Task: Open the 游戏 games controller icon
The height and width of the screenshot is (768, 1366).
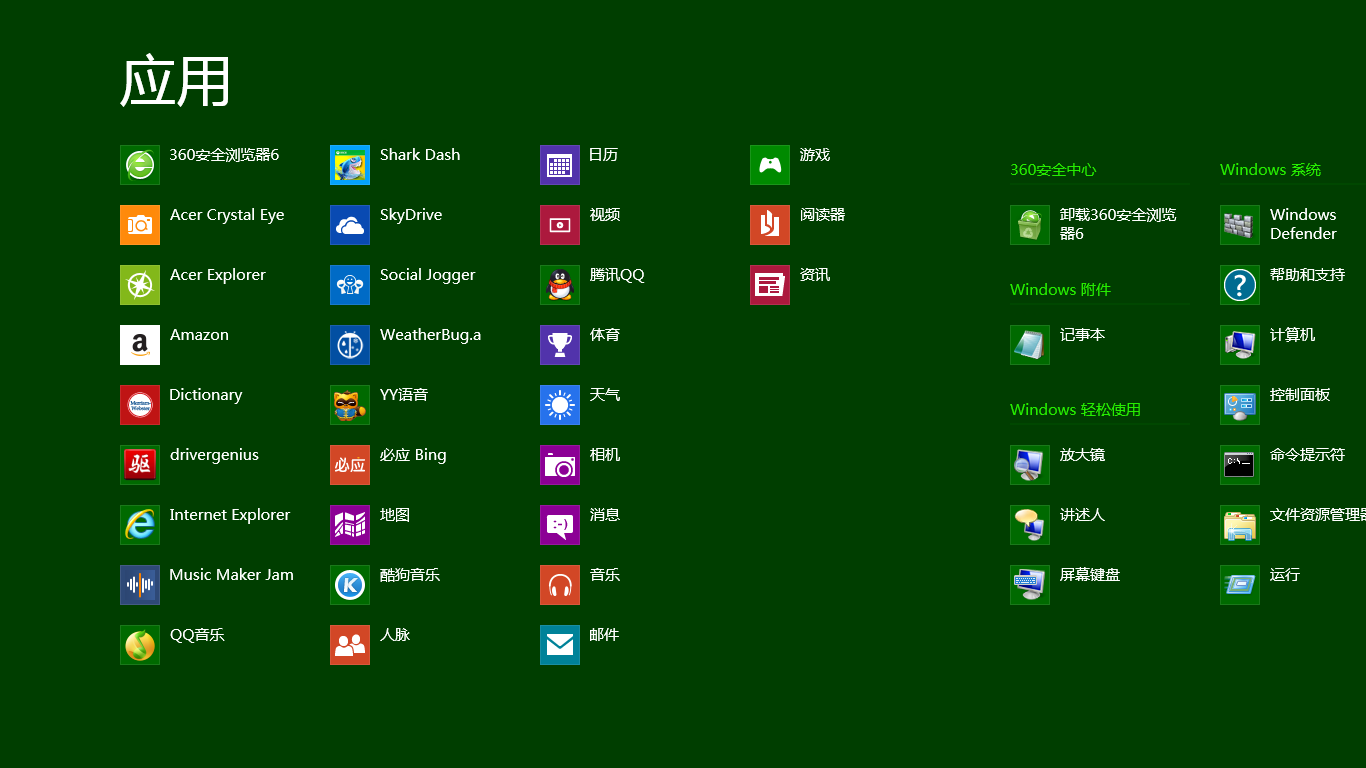Action: point(770,165)
